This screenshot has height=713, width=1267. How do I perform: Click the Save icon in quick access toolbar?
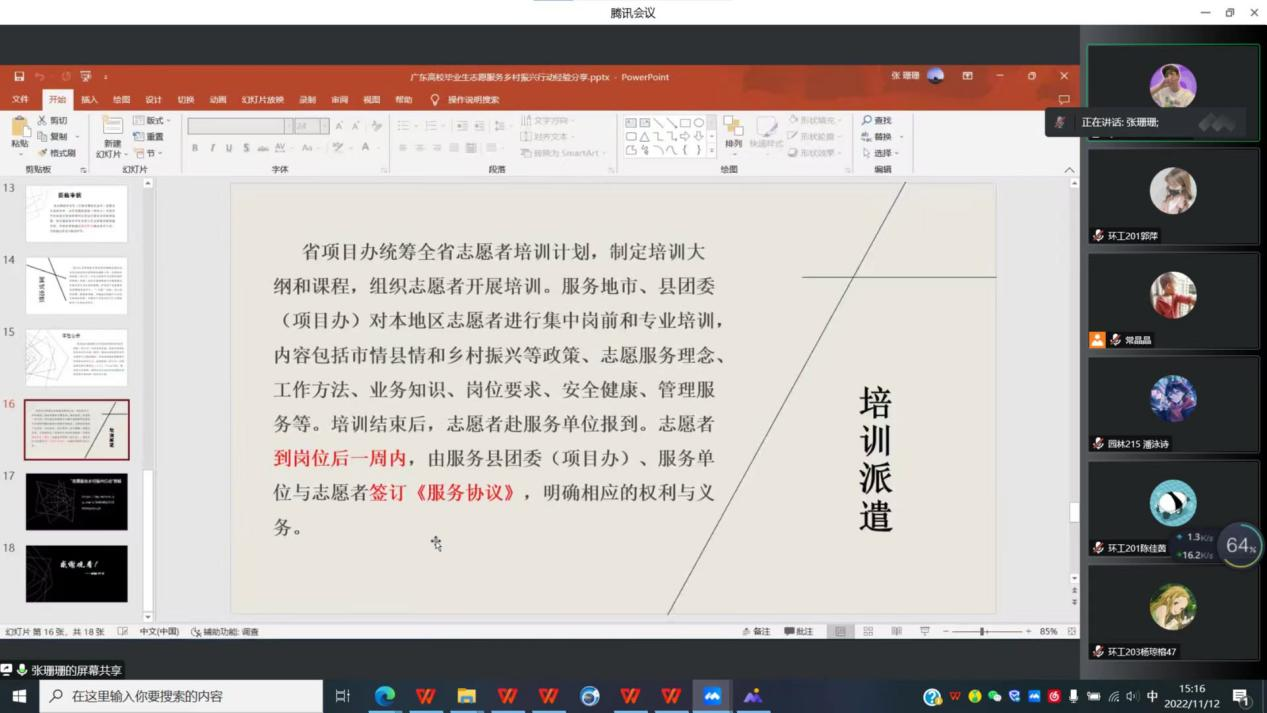(19, 76)
